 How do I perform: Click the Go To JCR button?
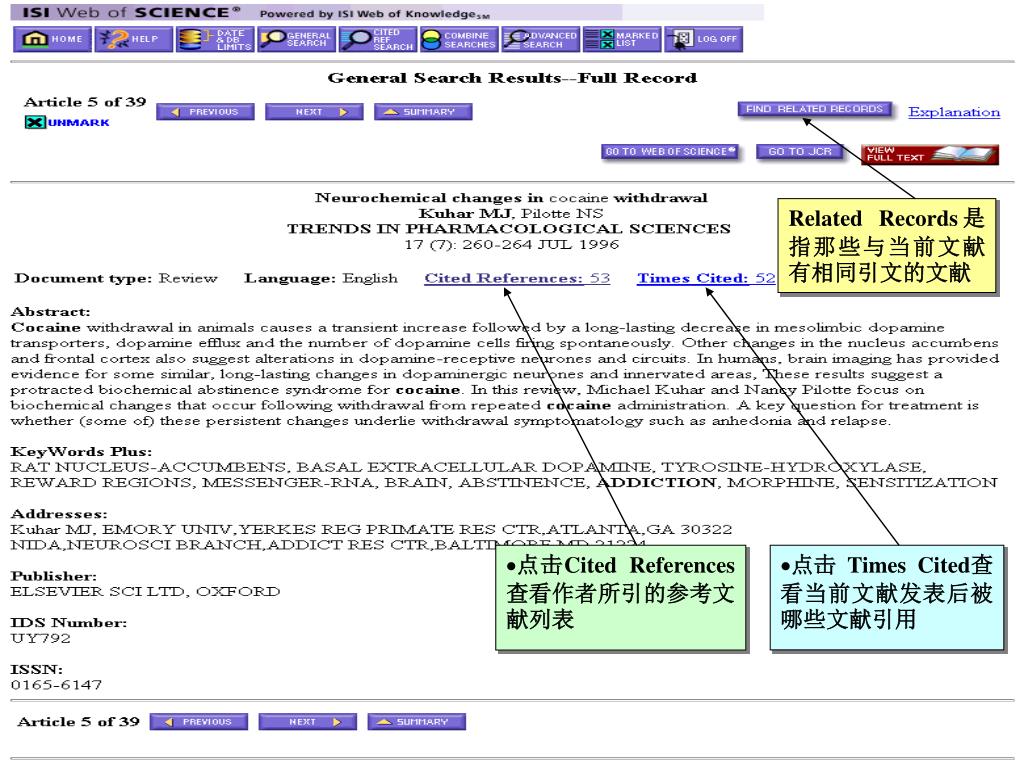click(x=800, y=152)
